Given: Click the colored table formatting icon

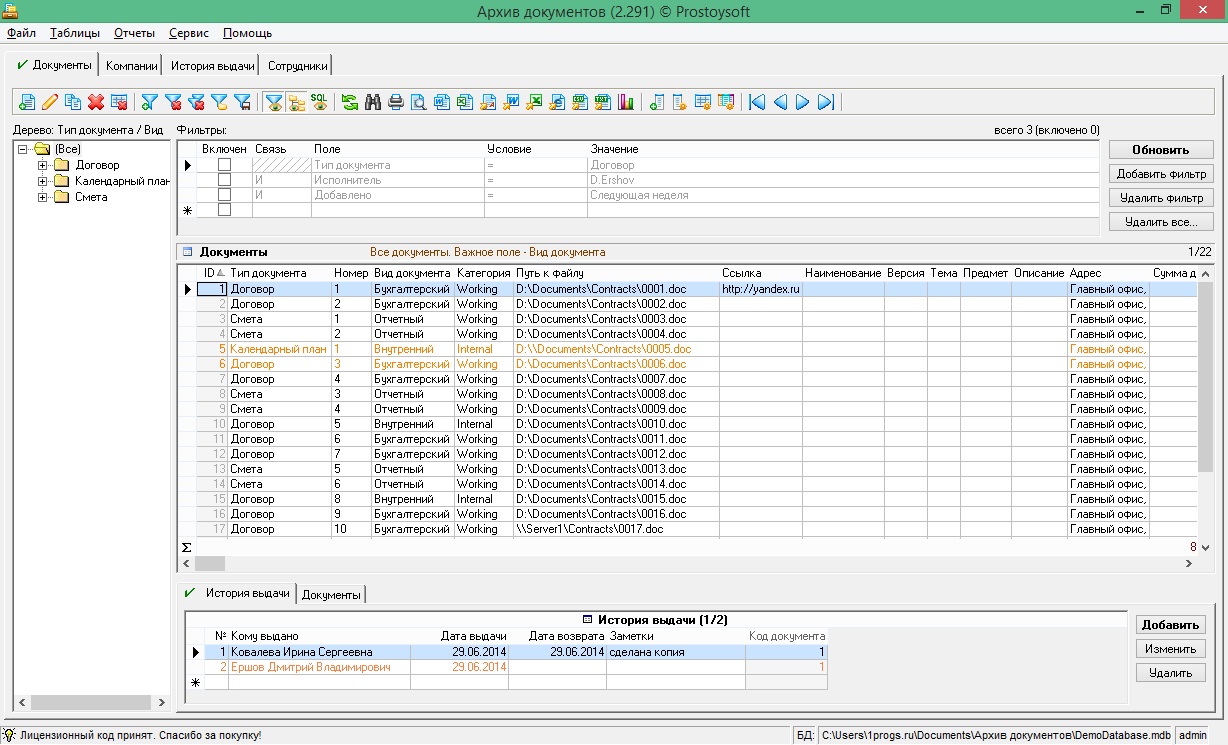Looking at the screenshot, I should click(725, 101).
